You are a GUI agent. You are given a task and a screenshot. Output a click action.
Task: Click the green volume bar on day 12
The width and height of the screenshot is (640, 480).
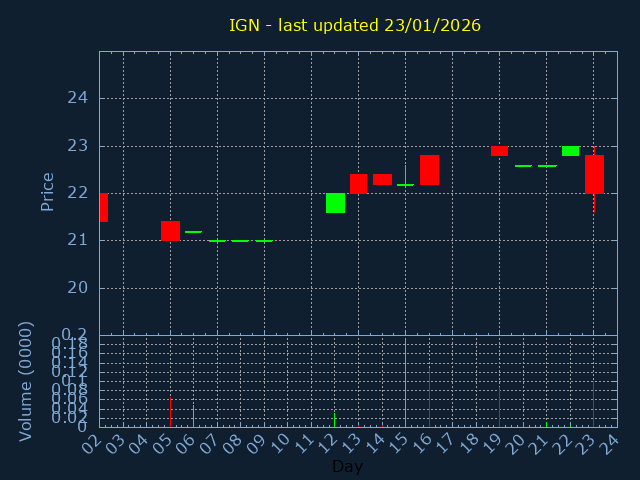click(335, 420)
